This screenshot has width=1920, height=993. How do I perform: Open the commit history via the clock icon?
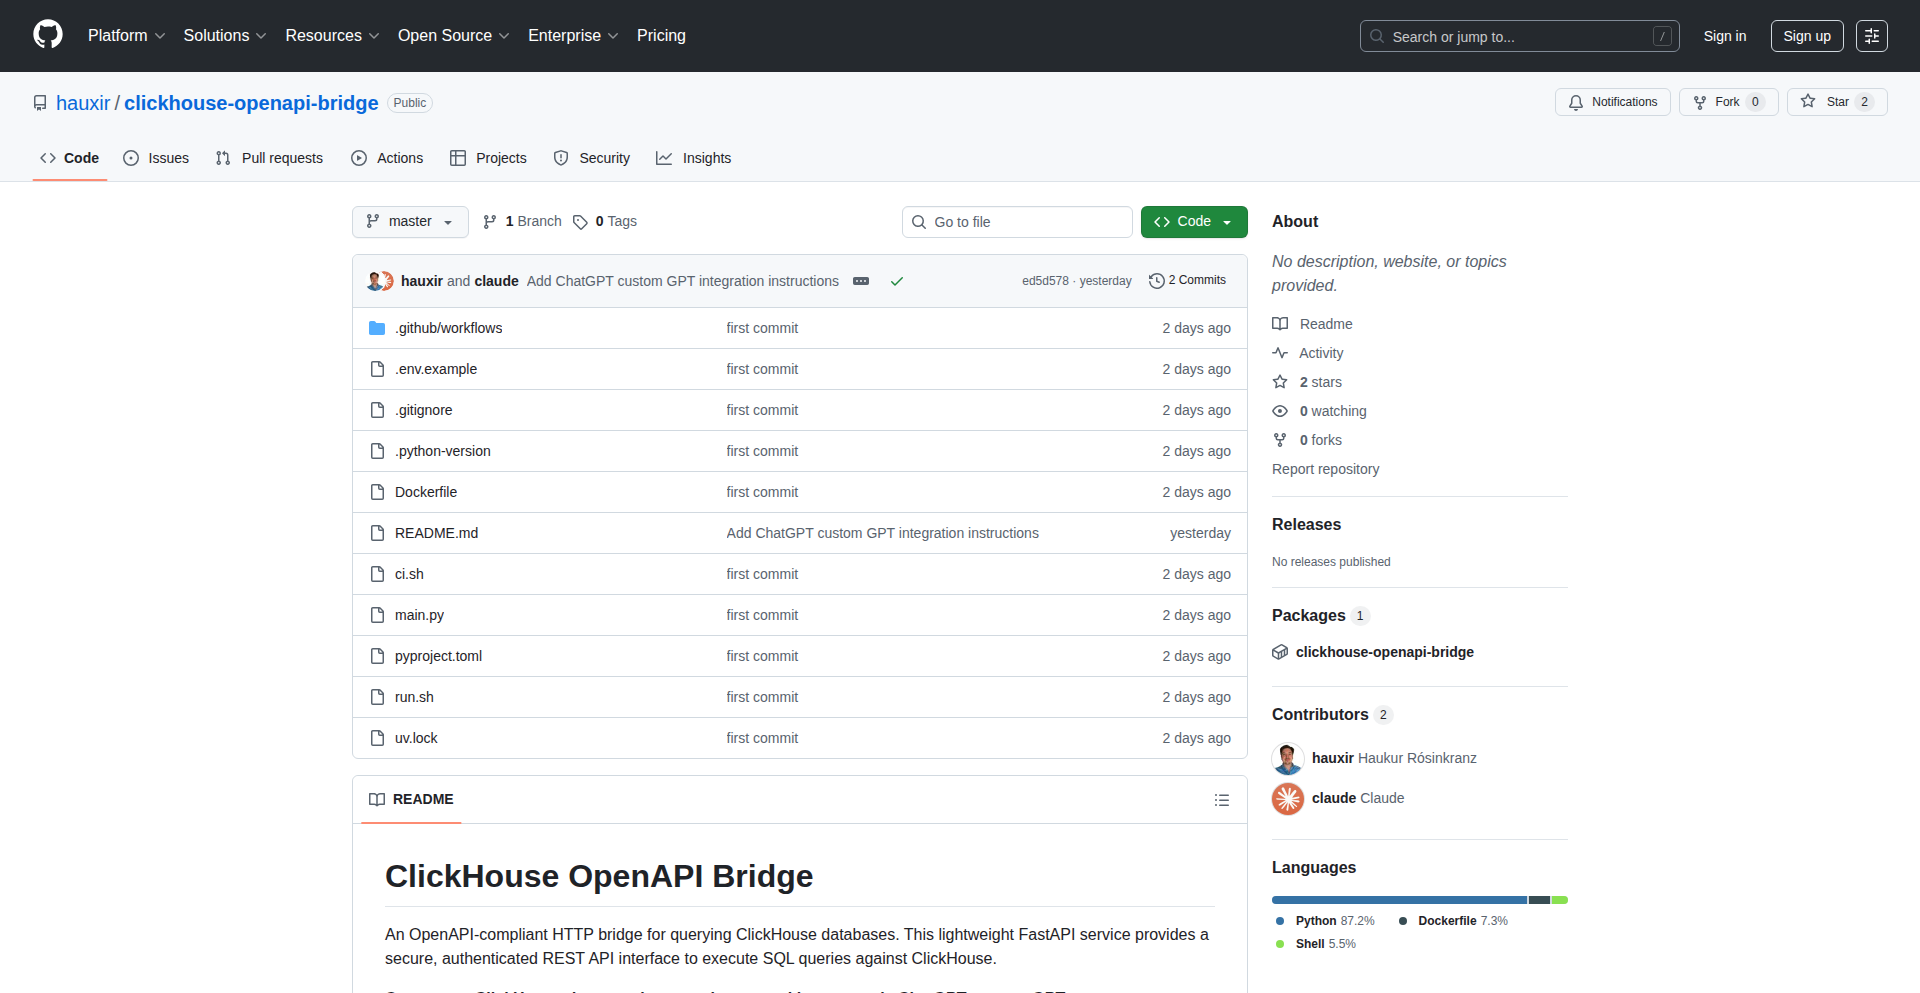point(1157,281)
